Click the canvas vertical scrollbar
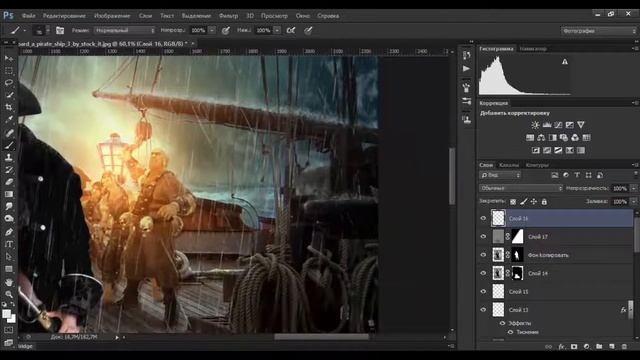 [452, 176]
